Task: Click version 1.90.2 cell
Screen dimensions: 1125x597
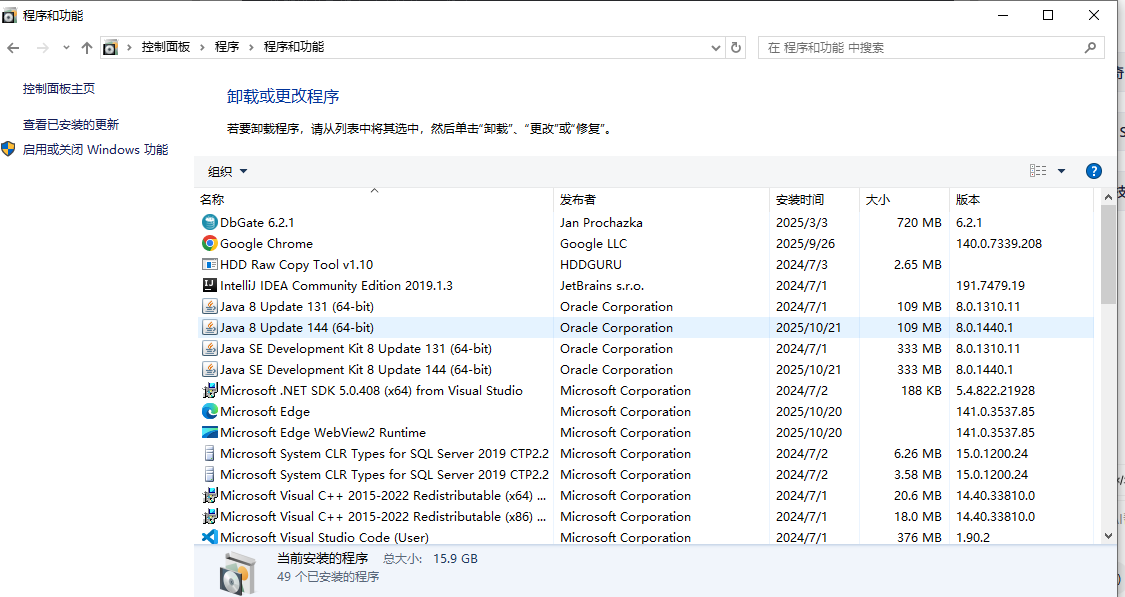Action: click(973, 537)
